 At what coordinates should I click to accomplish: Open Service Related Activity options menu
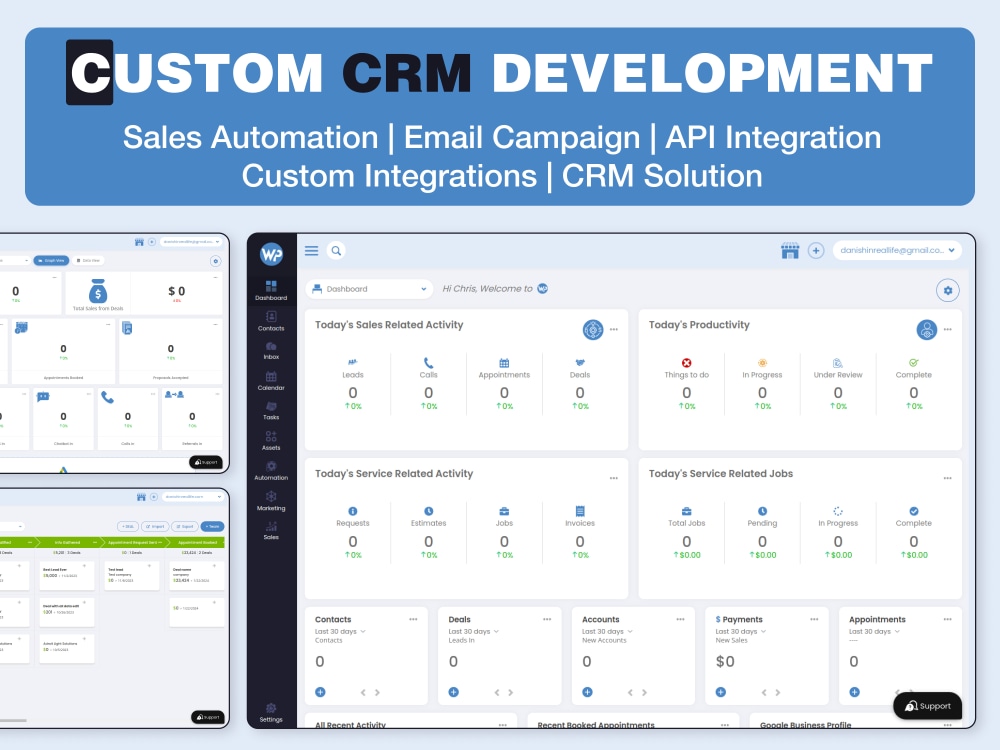(x=614, y=478)
